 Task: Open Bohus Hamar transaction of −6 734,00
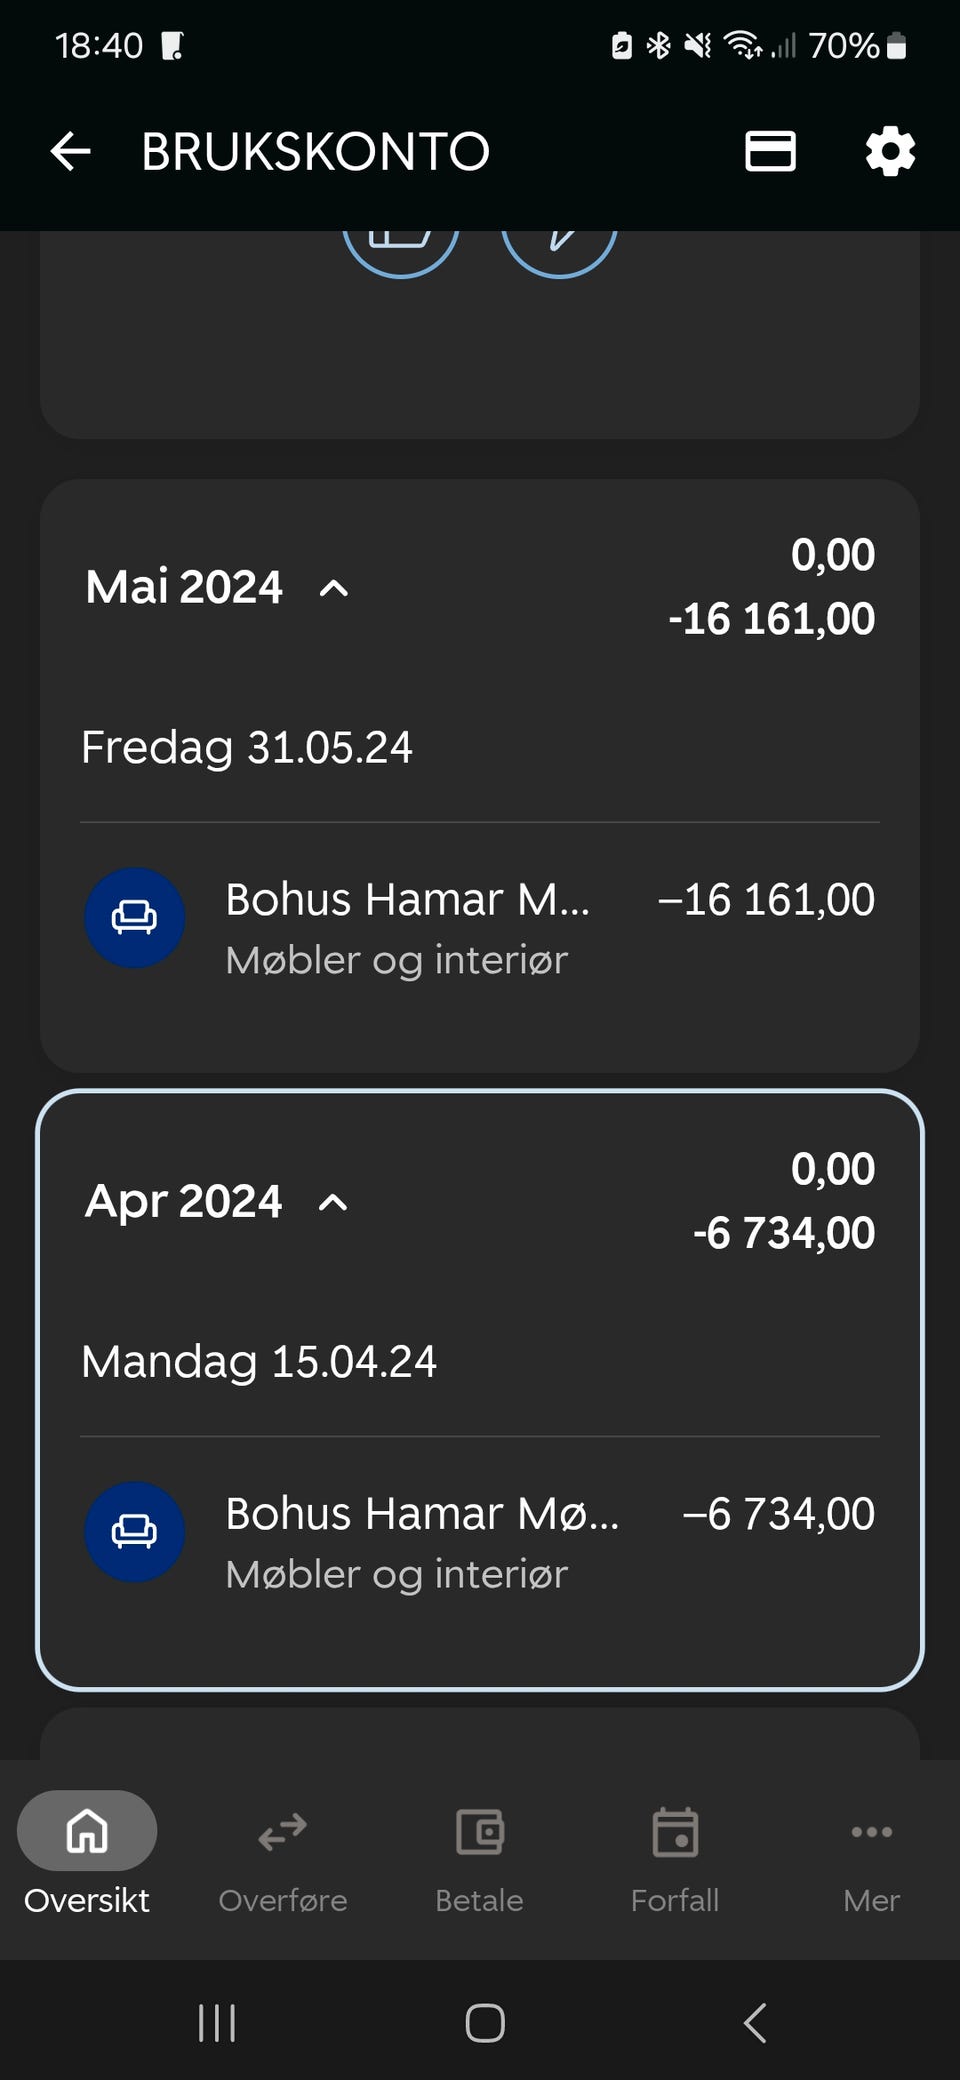click(x=480, y=1541)
